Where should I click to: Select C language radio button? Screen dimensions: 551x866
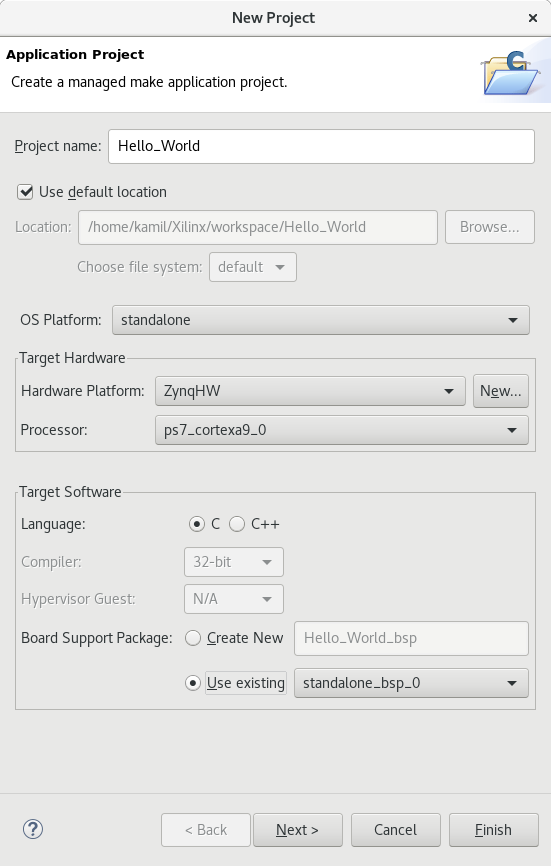(197, 524)
